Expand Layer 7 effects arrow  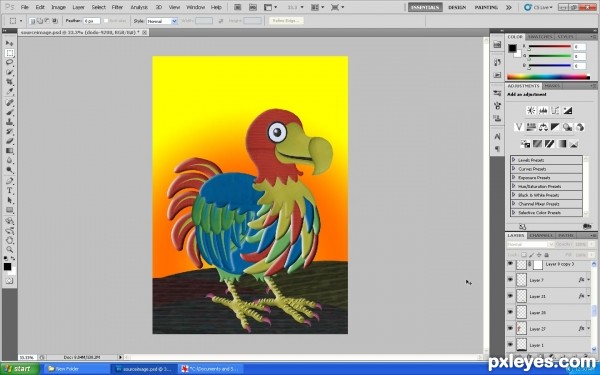pos(589,280)
